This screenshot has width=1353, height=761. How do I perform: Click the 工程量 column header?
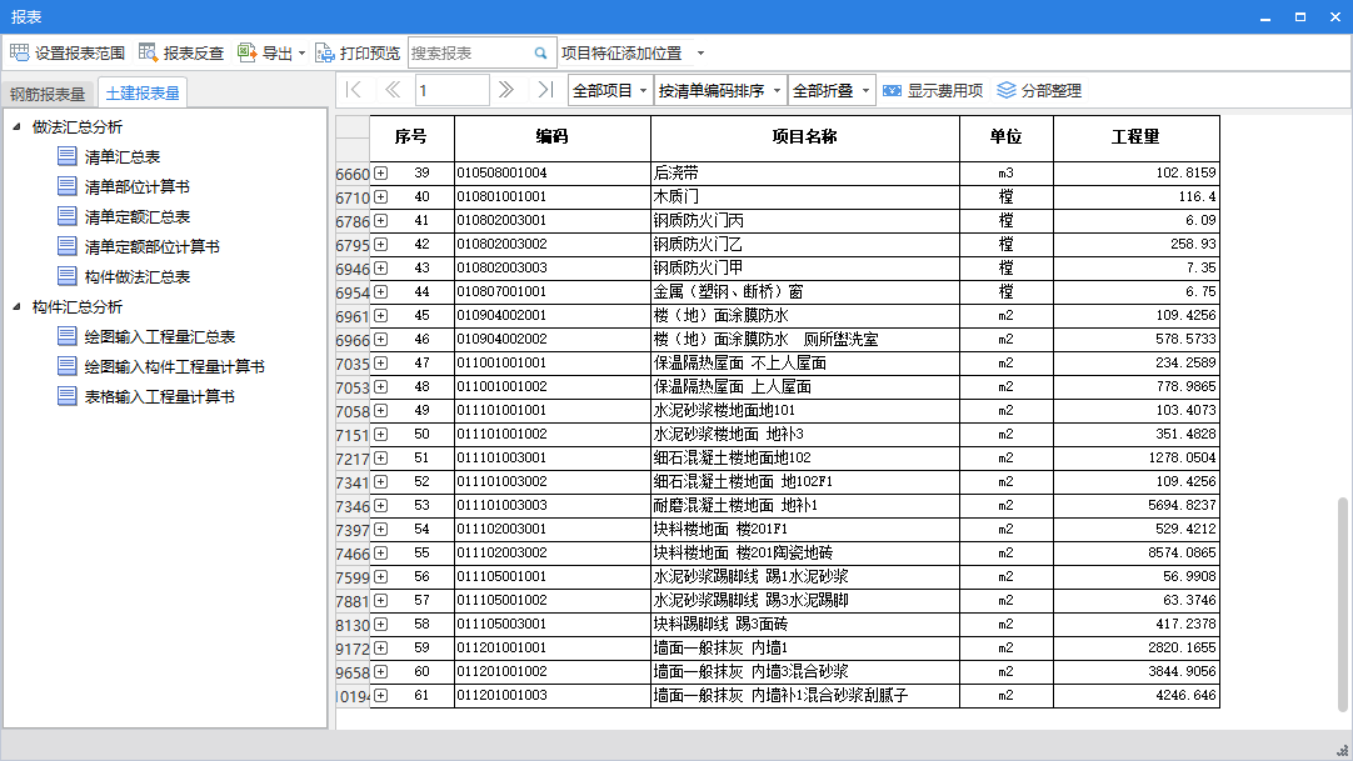1136,137
